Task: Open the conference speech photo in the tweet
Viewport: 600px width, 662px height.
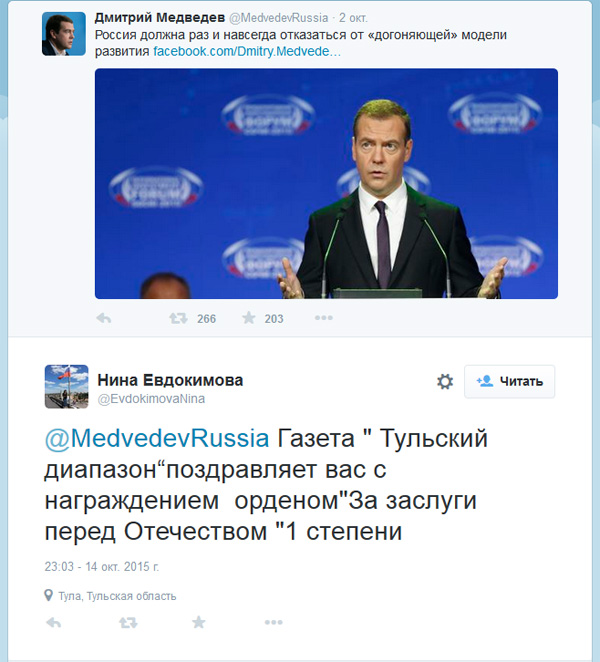Action: 326,183
